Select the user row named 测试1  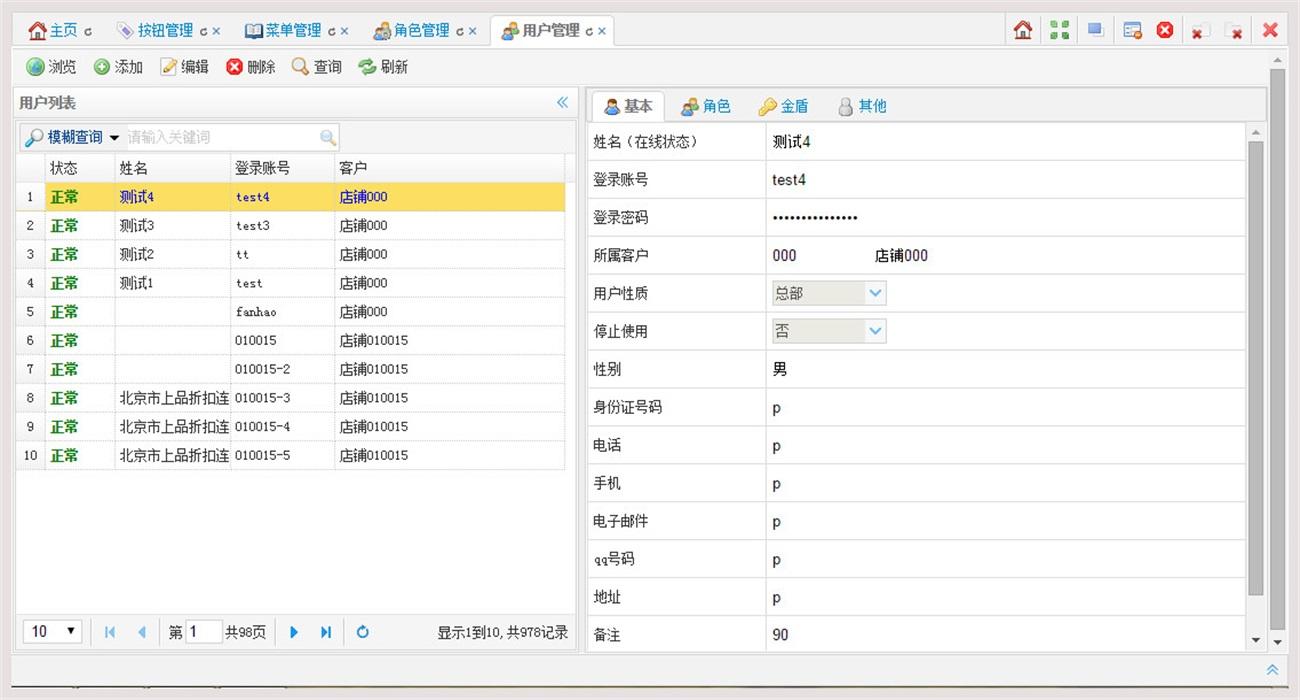click(291, 283)
